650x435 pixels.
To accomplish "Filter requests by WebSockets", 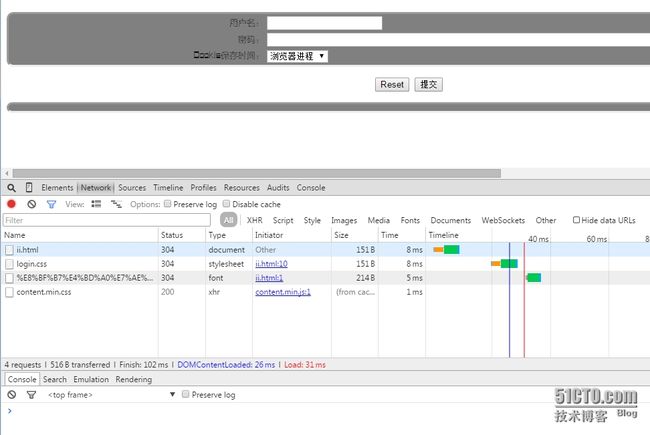I will 503,220.
